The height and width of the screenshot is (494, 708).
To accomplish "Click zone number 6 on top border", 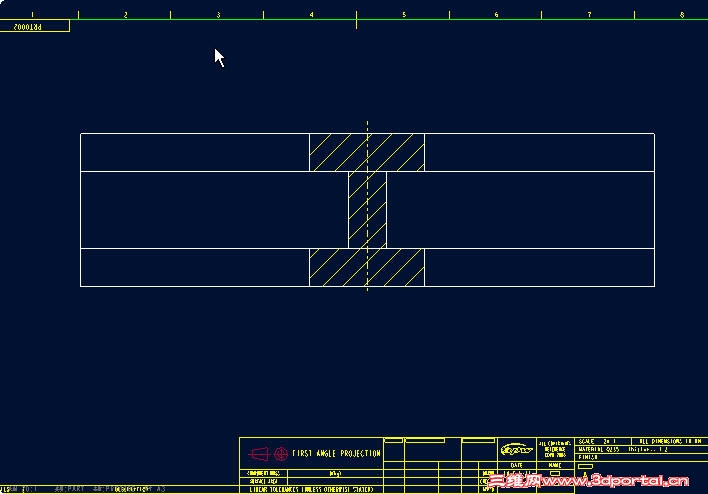I will click(x=496, y=15).
